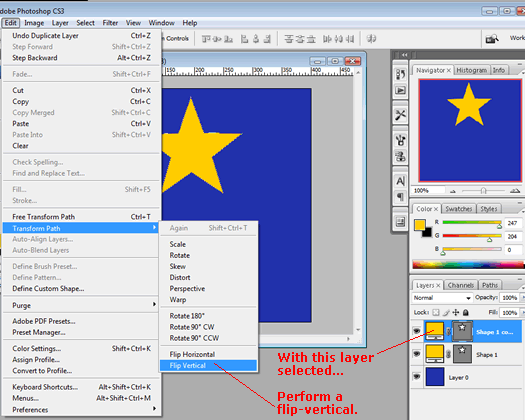This screenshot has height=420, width=525.
Task: Click the color spectrum ramp
Action: pyautogui.click(x=468, y=265)
